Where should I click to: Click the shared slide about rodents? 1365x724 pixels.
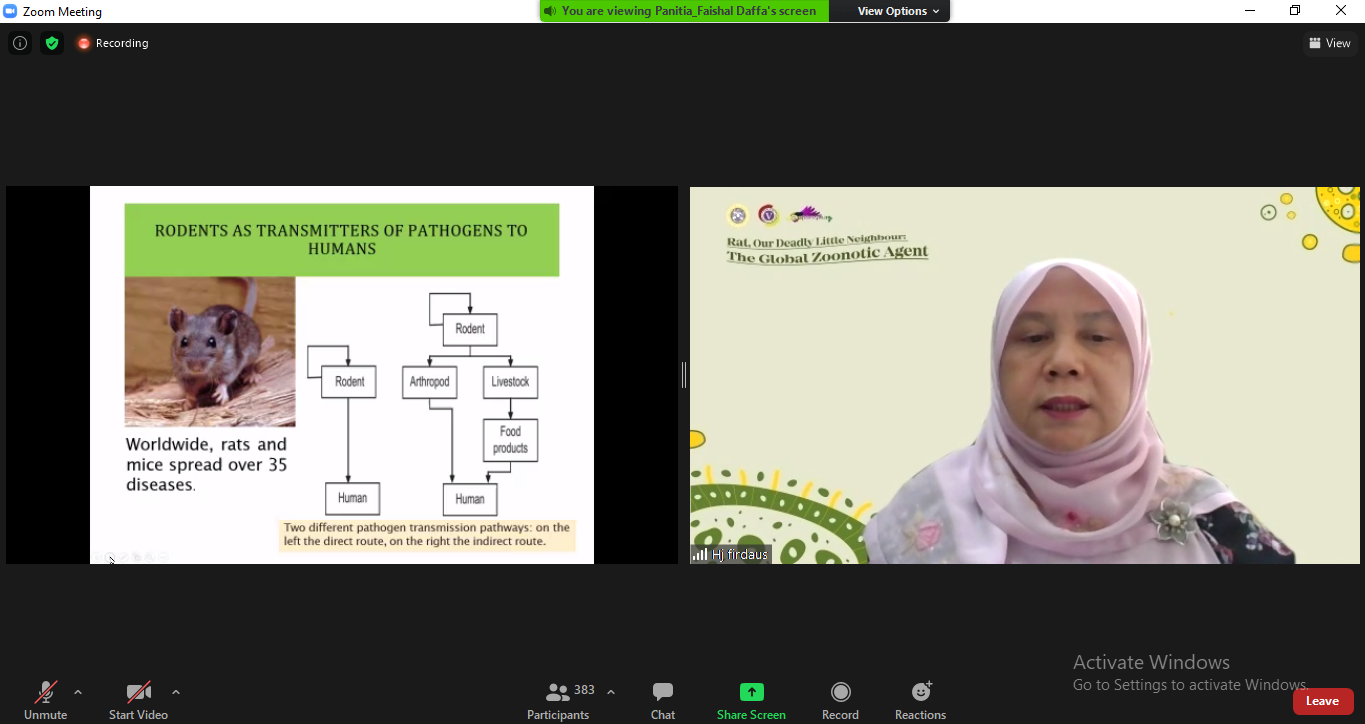click(x=342, y=375)
